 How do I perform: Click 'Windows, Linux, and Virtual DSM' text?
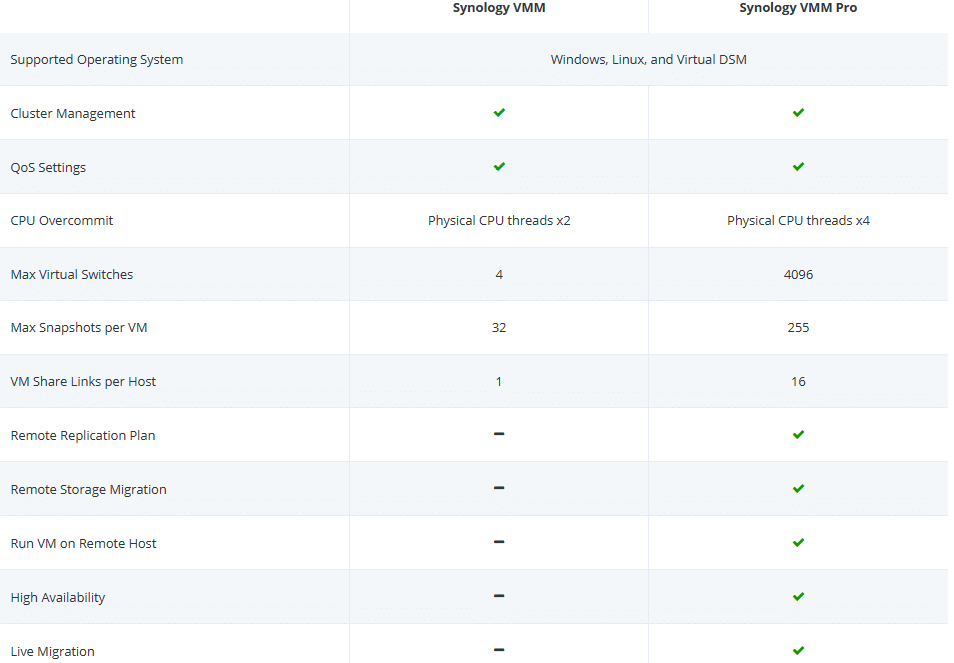[x=649, y=60]
